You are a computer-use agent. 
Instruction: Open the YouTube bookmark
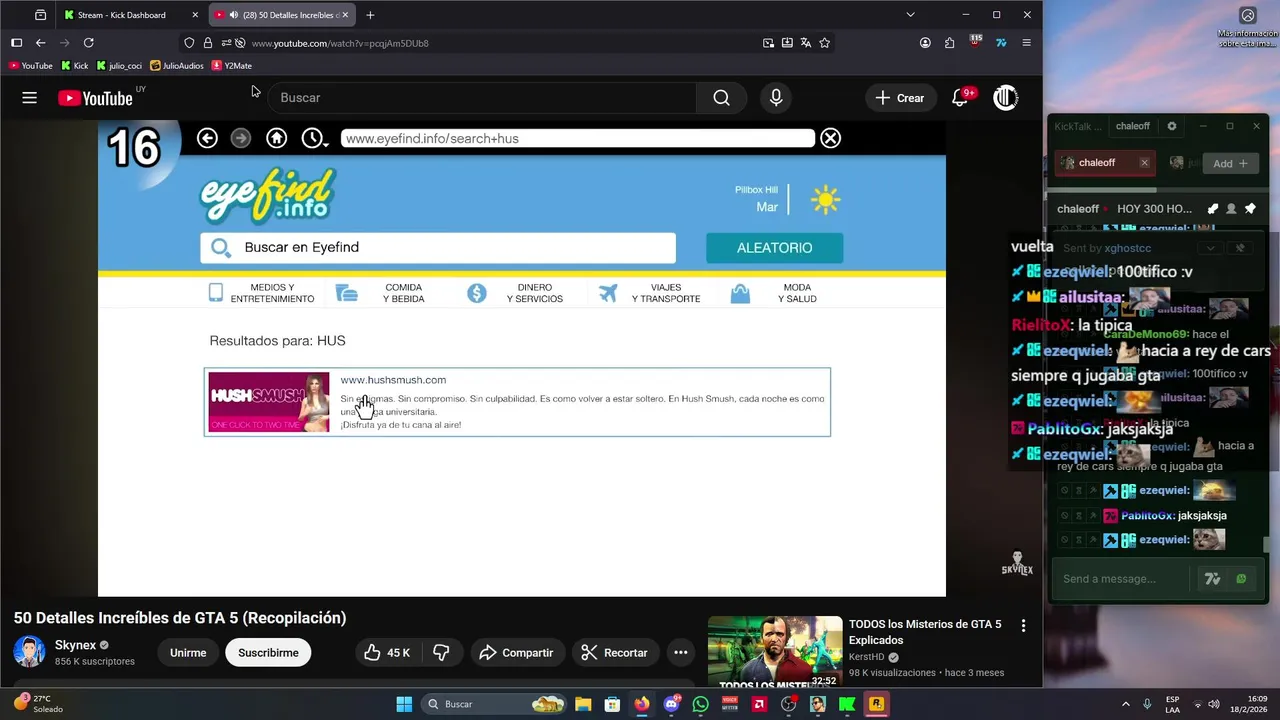[30, 66]
